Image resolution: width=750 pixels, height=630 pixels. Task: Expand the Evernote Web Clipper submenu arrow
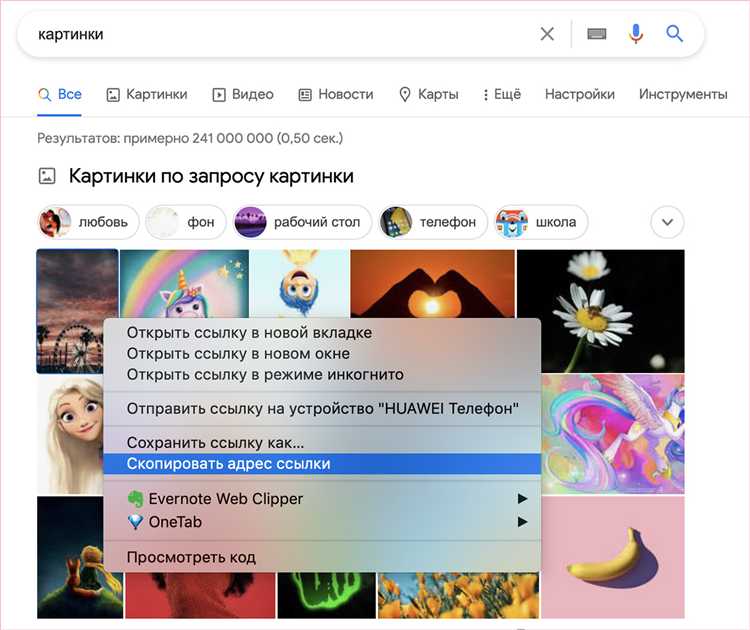[x=521, y=499]
